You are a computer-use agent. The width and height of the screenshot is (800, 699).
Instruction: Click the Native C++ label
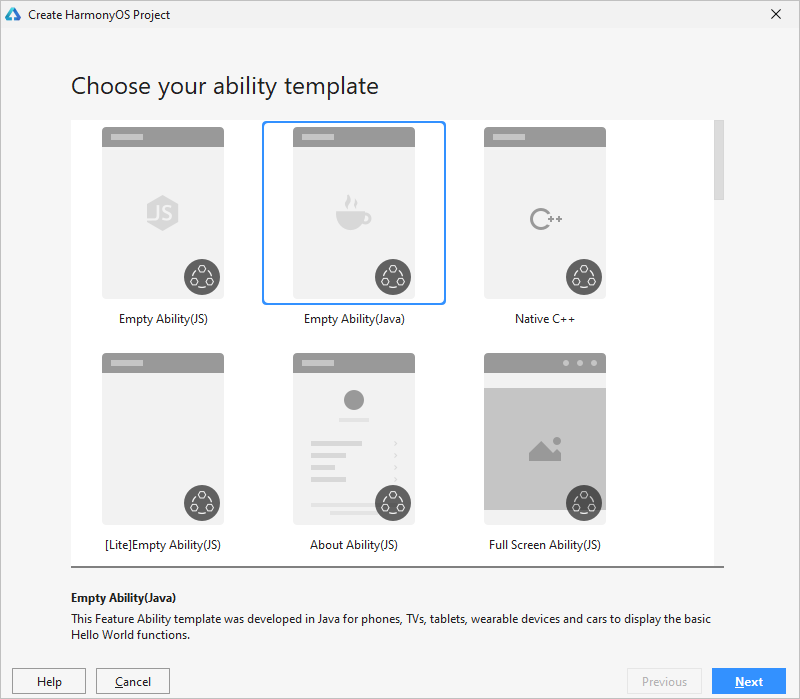pyautogui.click(x=545, y=319)
